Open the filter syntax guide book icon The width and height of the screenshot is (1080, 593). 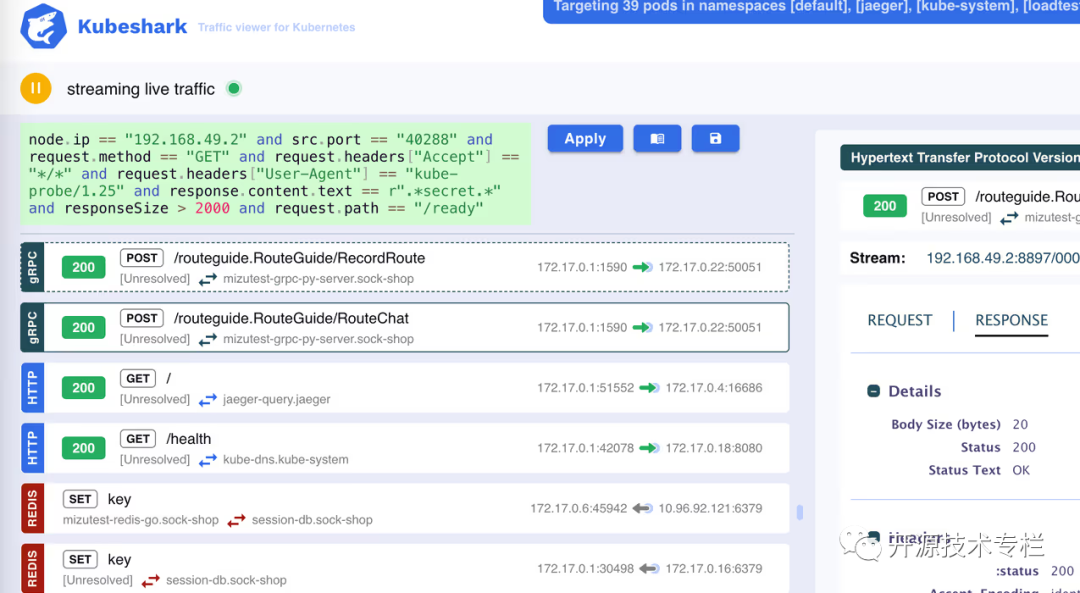[657, 138]
